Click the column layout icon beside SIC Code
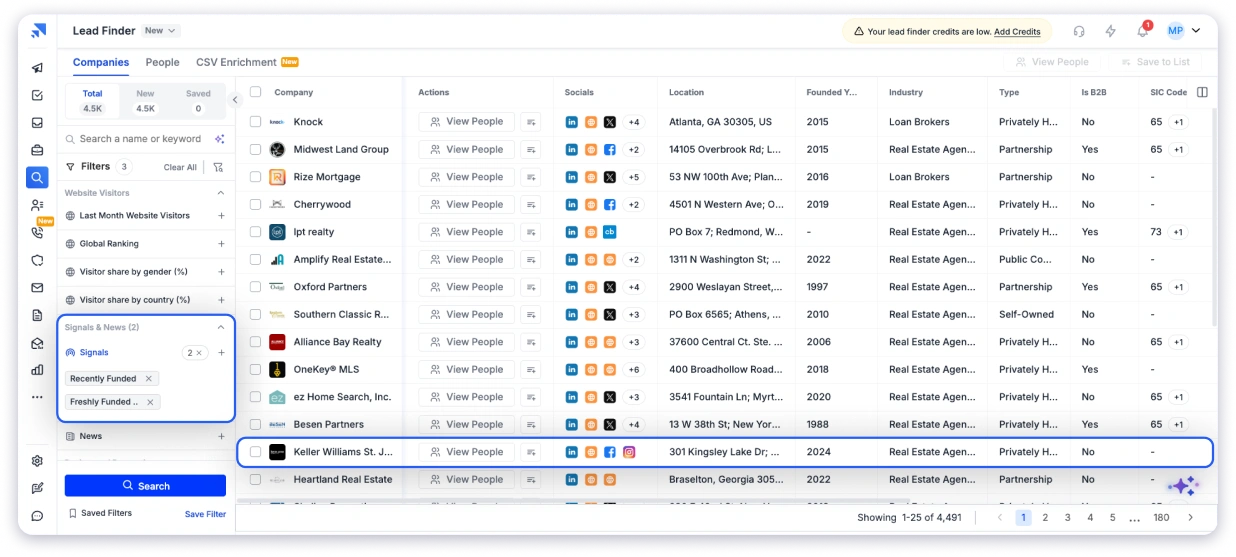This screenshot has height=557, width=1236. point(1202,92)
